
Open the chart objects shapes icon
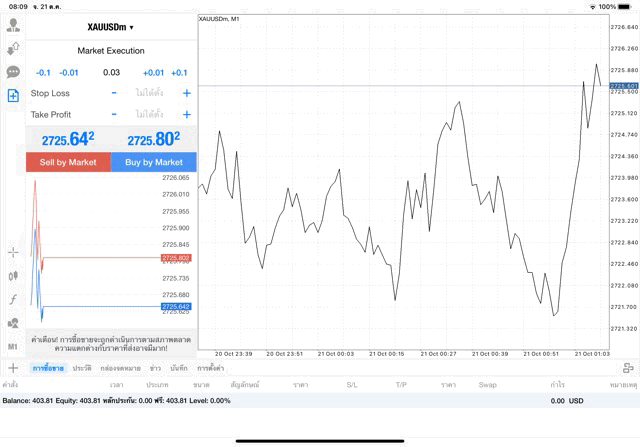[x=13, y=323]
